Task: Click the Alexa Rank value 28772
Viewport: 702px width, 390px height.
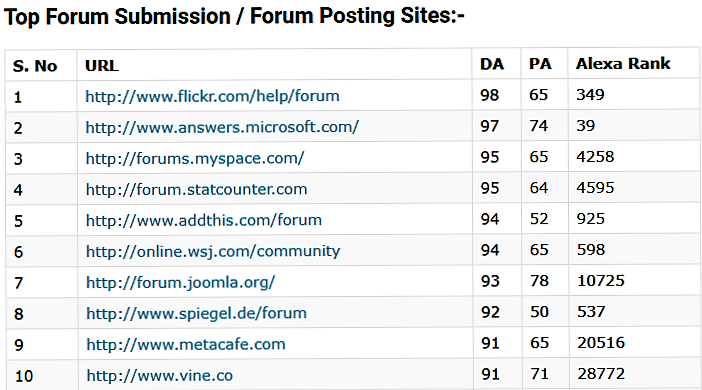Action: point(601,373)
